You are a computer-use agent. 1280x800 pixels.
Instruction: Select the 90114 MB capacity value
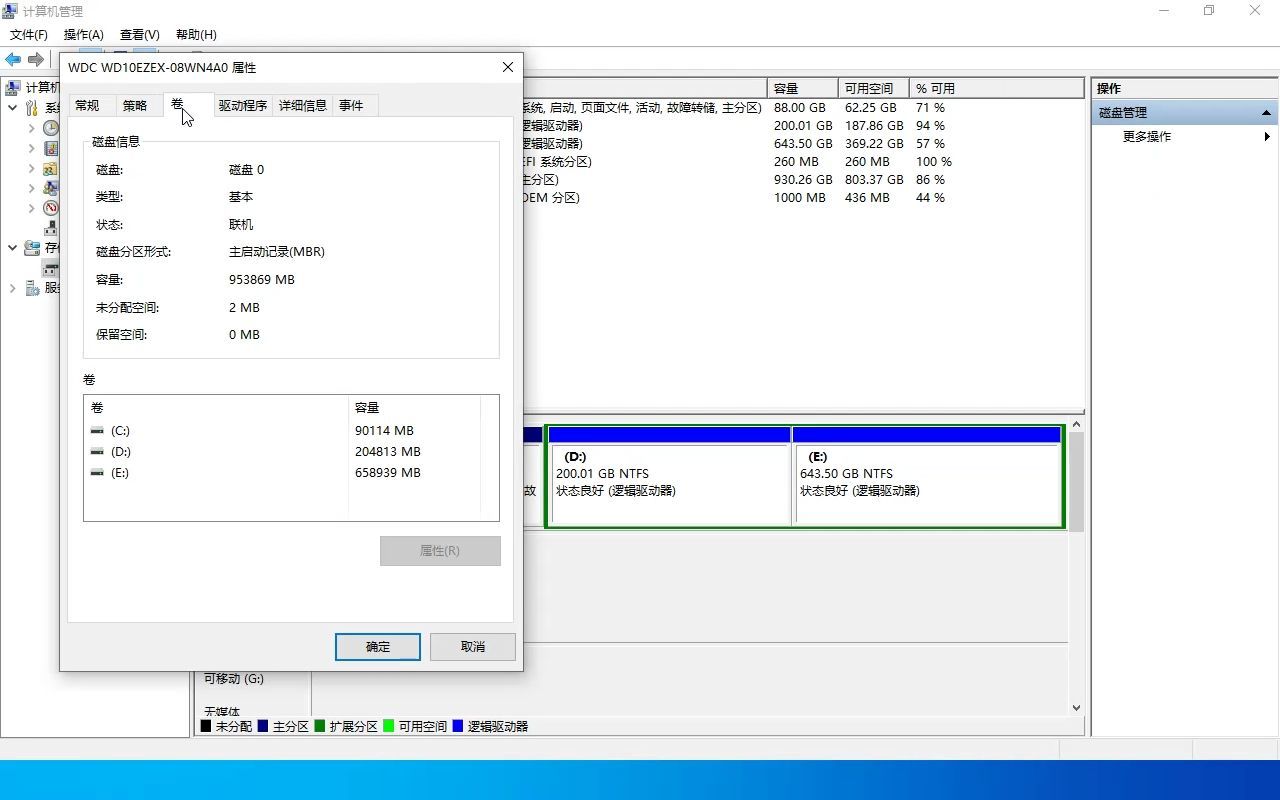384,431
